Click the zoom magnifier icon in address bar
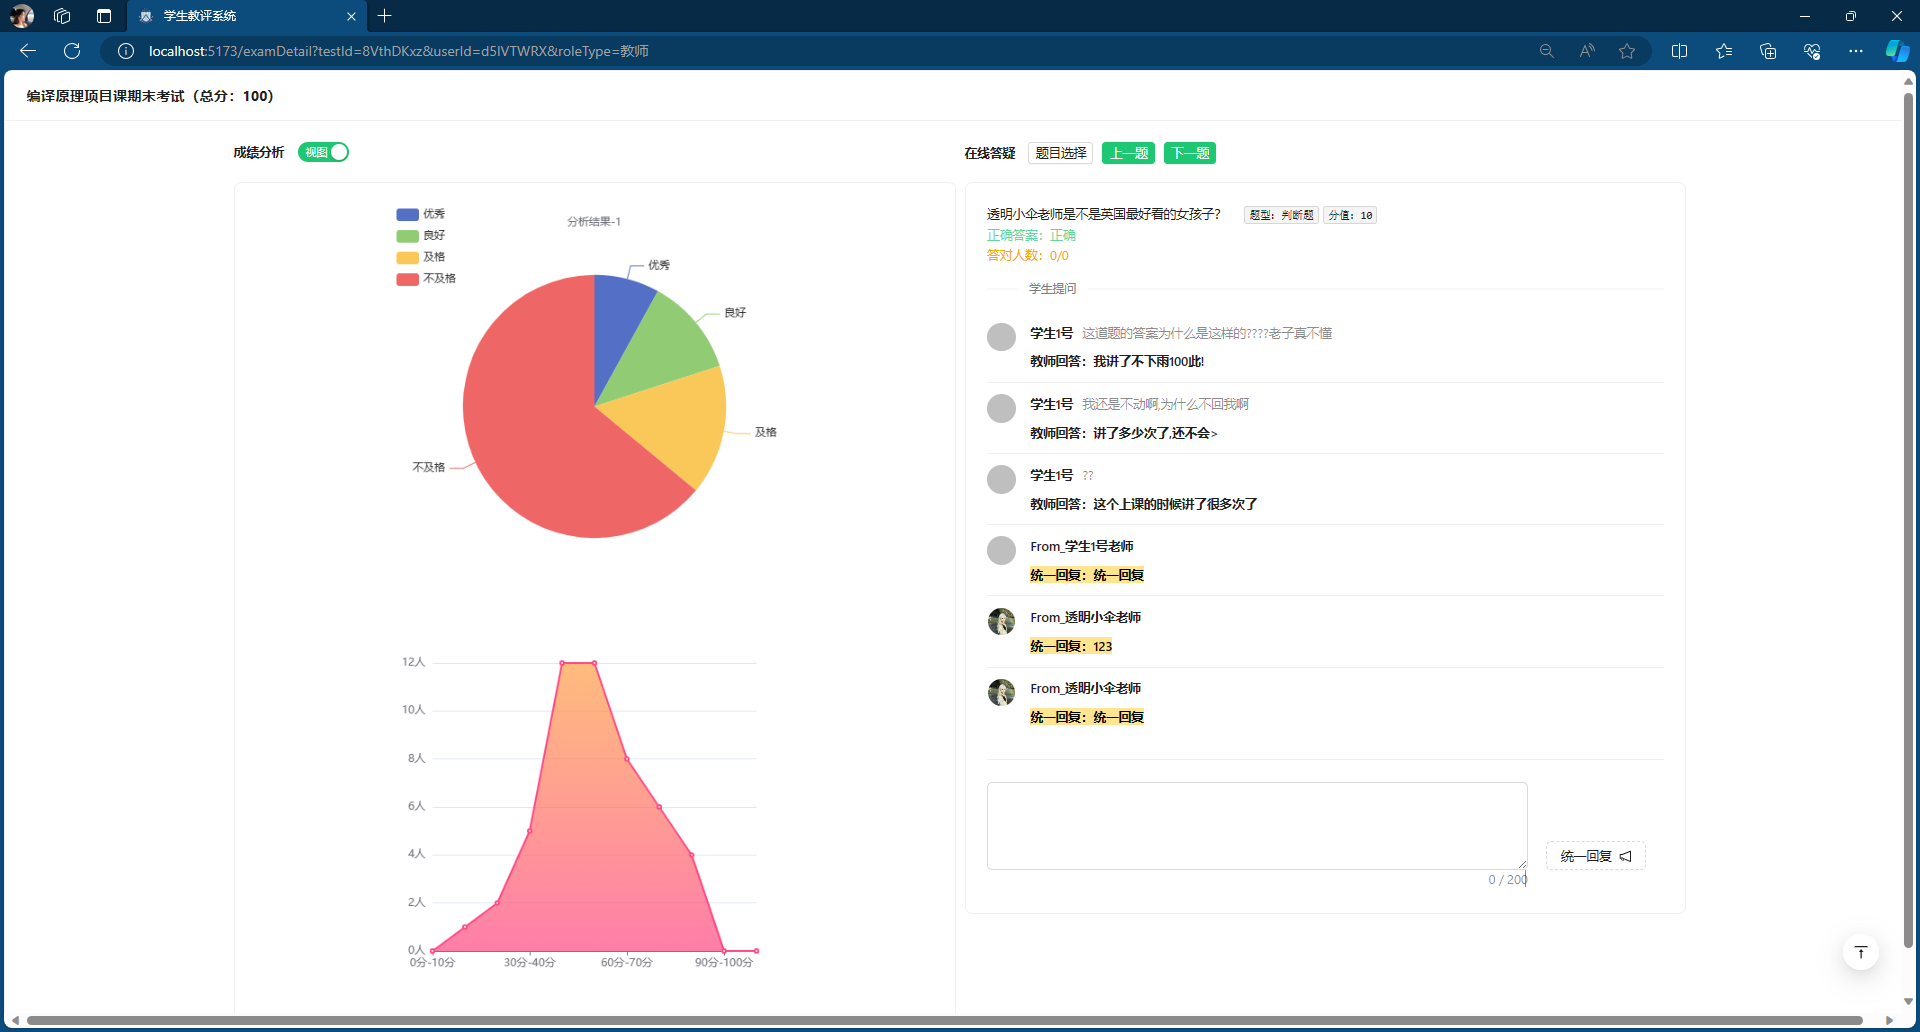Screen dimensions: 1920x1032 tap(1546, 51)
